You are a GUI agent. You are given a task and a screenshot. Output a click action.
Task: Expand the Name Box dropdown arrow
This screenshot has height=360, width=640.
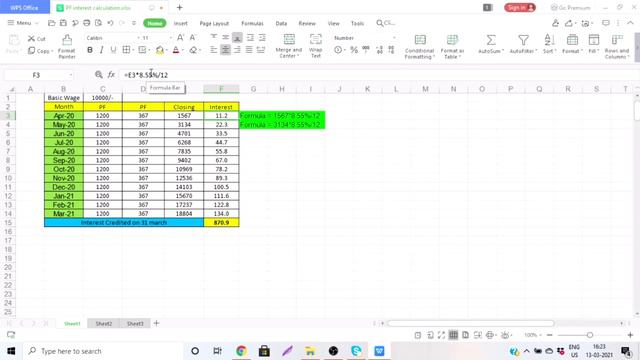tap(71, 75)
